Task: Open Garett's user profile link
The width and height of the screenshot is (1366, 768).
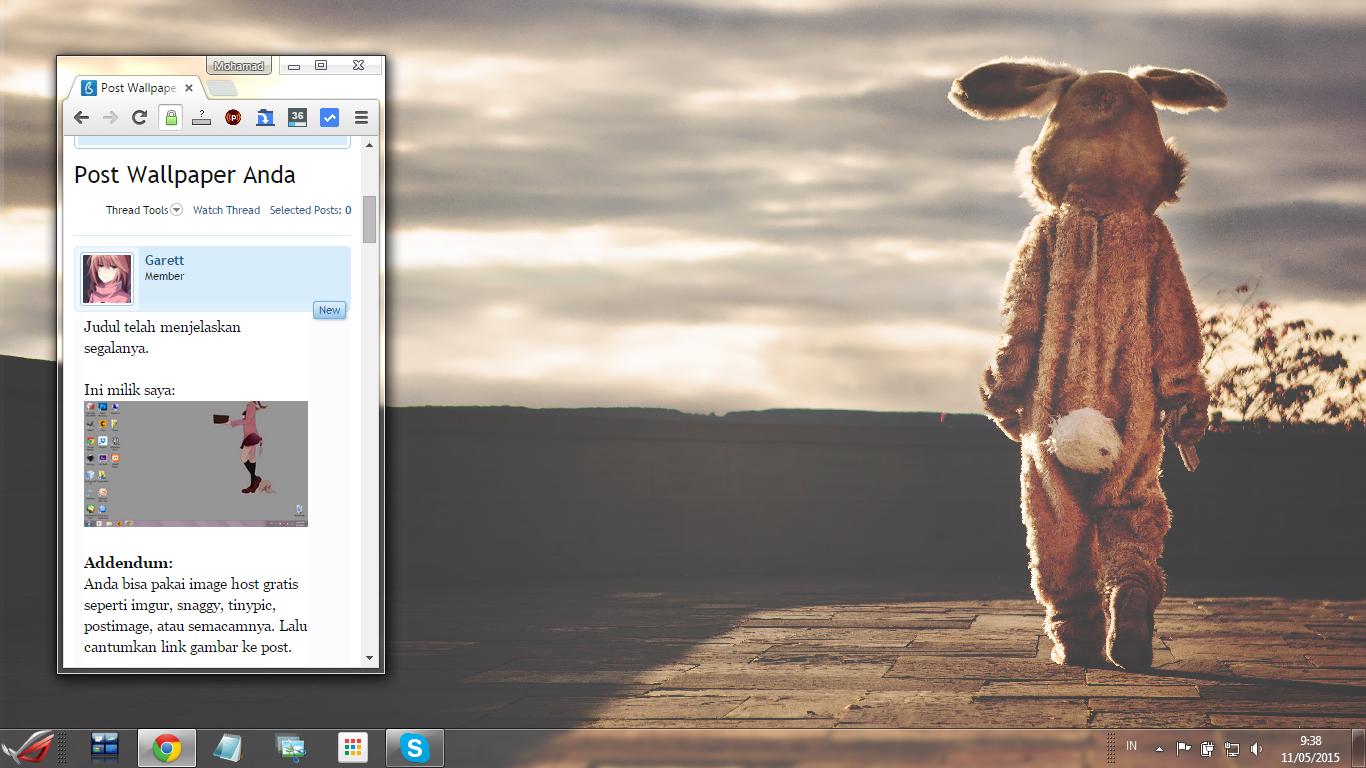Action: [164, 260]
